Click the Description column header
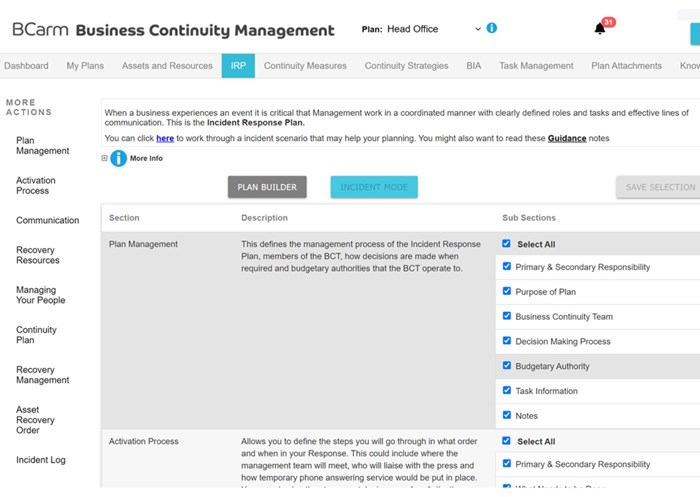This screenshot has height=497, width=700. [264, 218]
